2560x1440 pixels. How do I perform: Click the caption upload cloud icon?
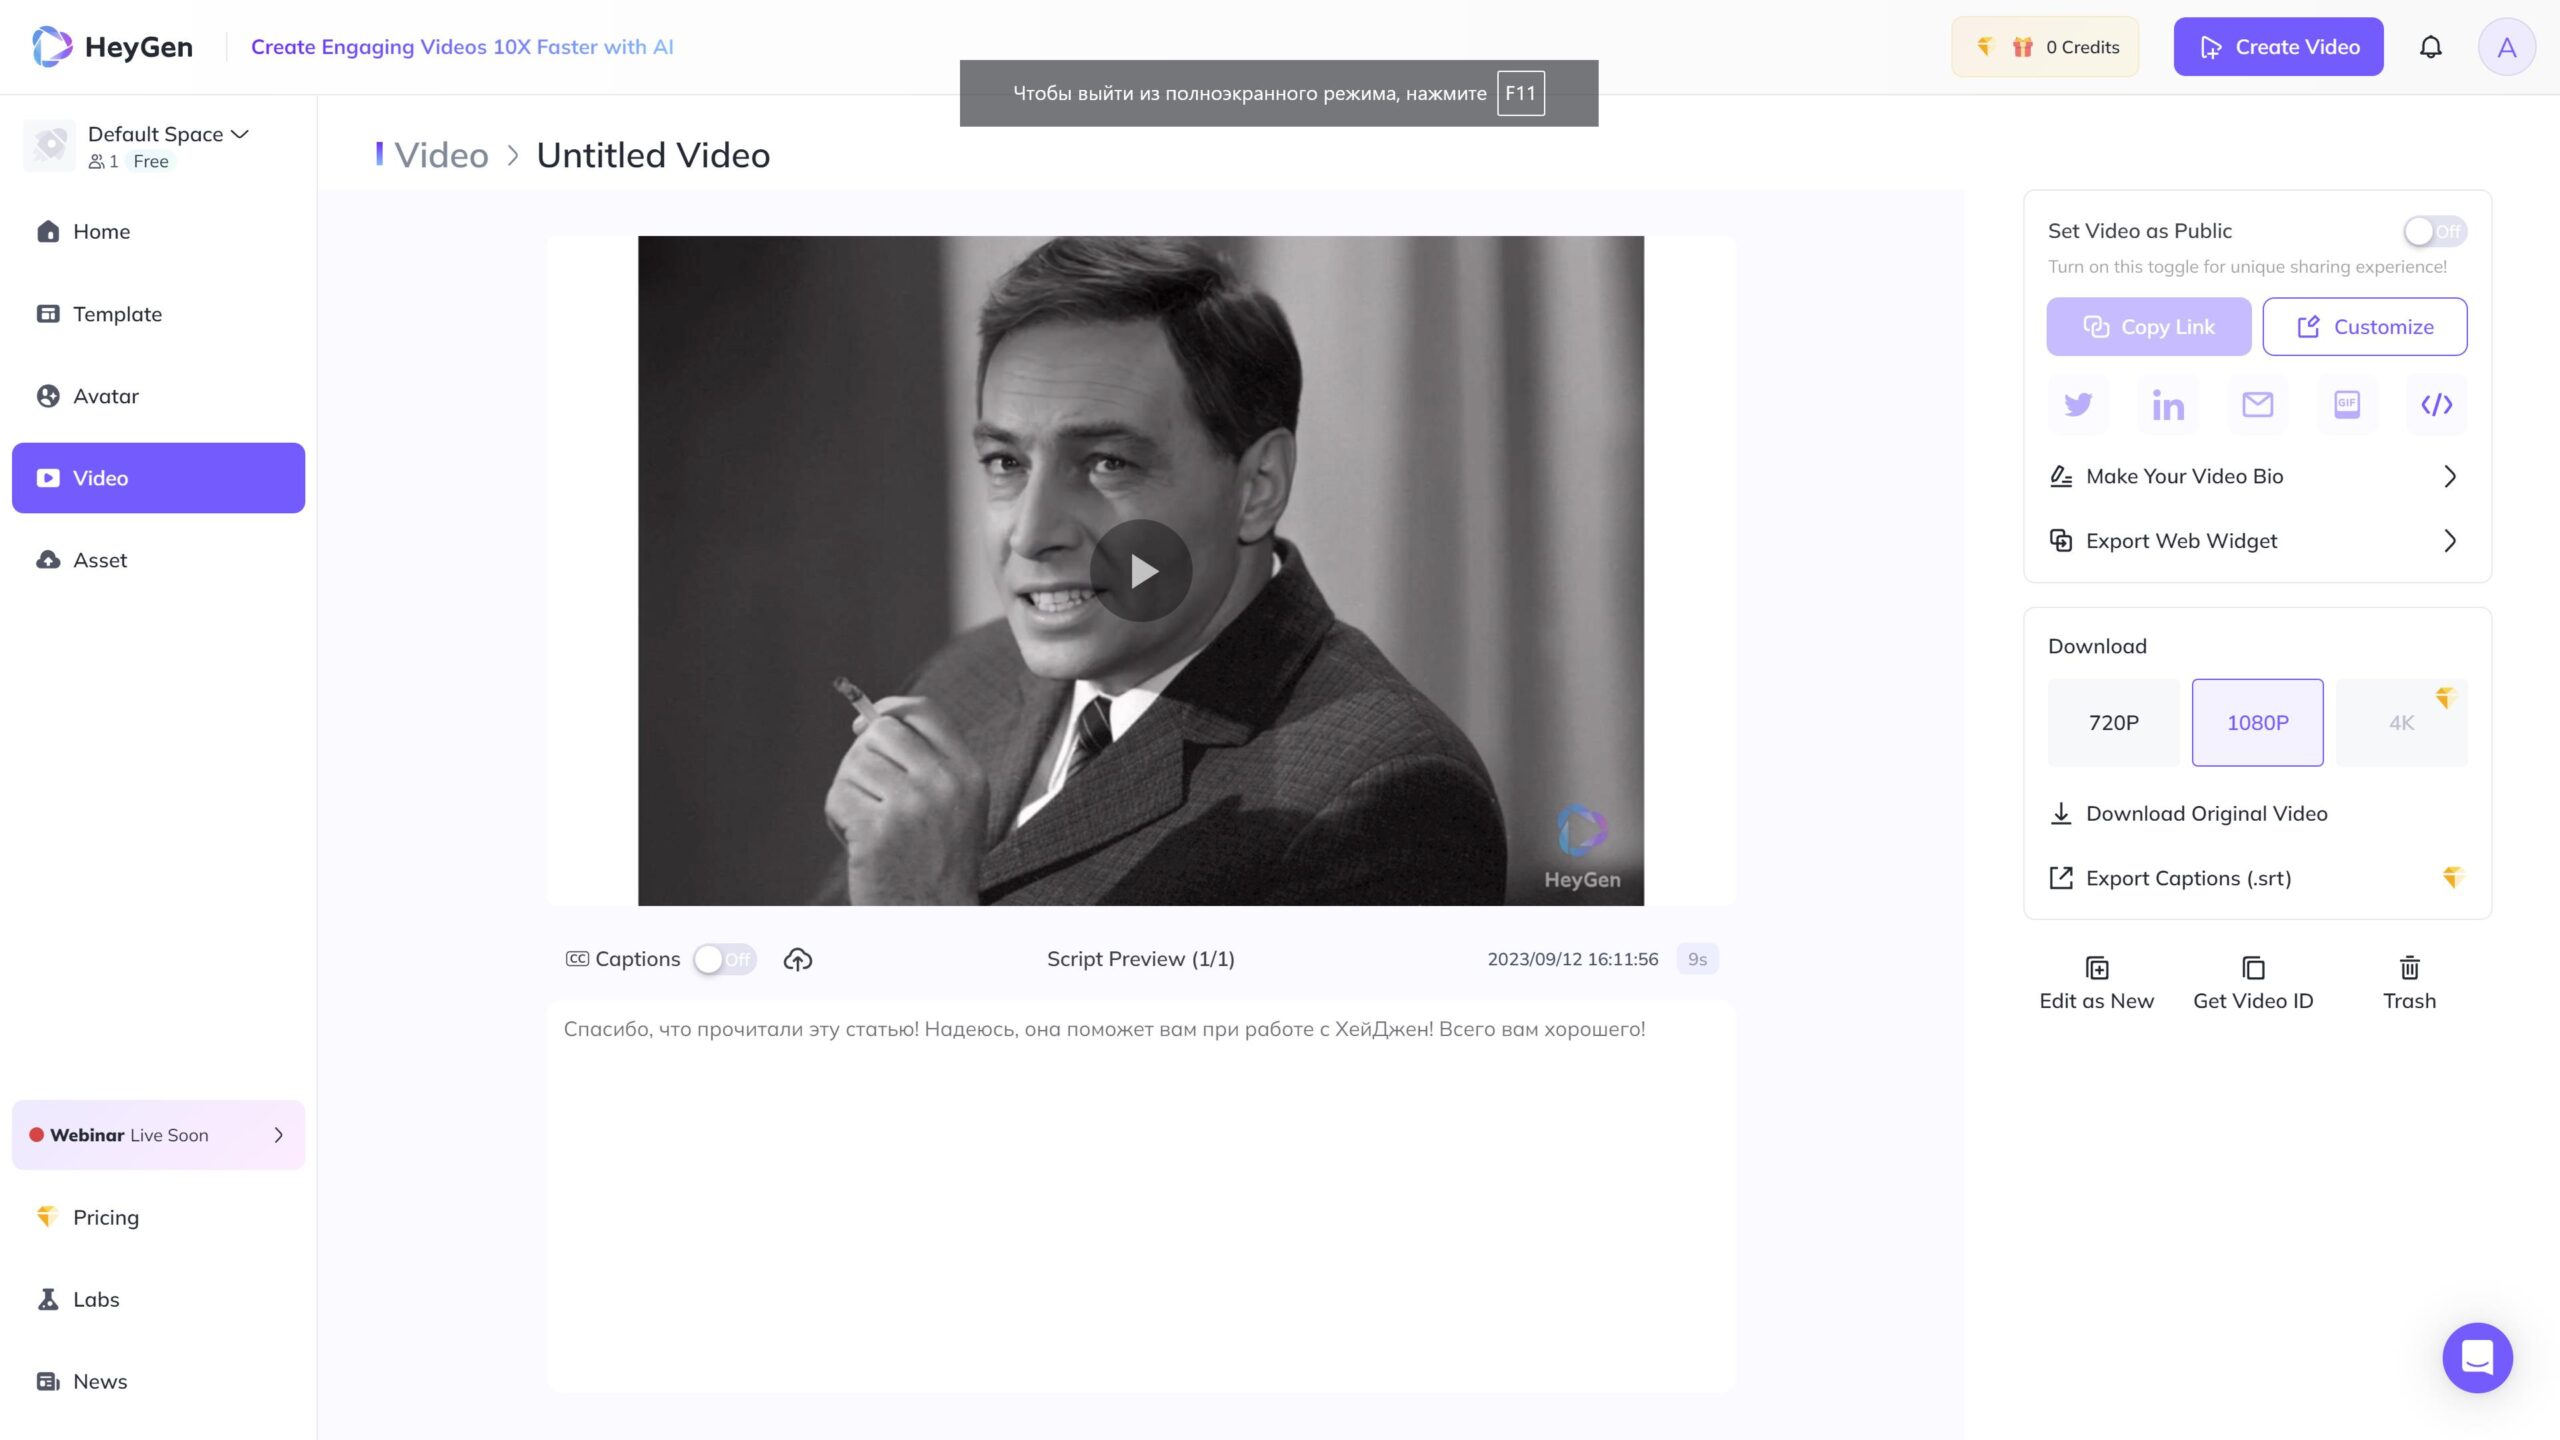797,960
